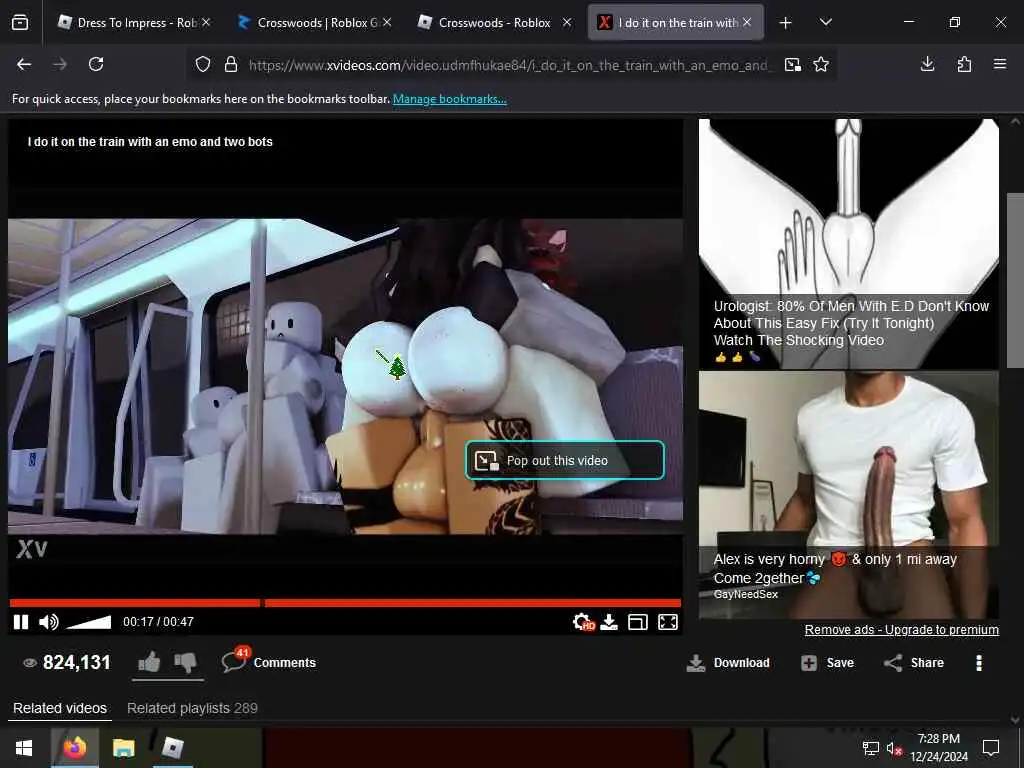Image resolution: width=1024 pixels, height=768 pixels.
Task: Select the Related playlists 289 tab
Action: click(x=193, y=708)
